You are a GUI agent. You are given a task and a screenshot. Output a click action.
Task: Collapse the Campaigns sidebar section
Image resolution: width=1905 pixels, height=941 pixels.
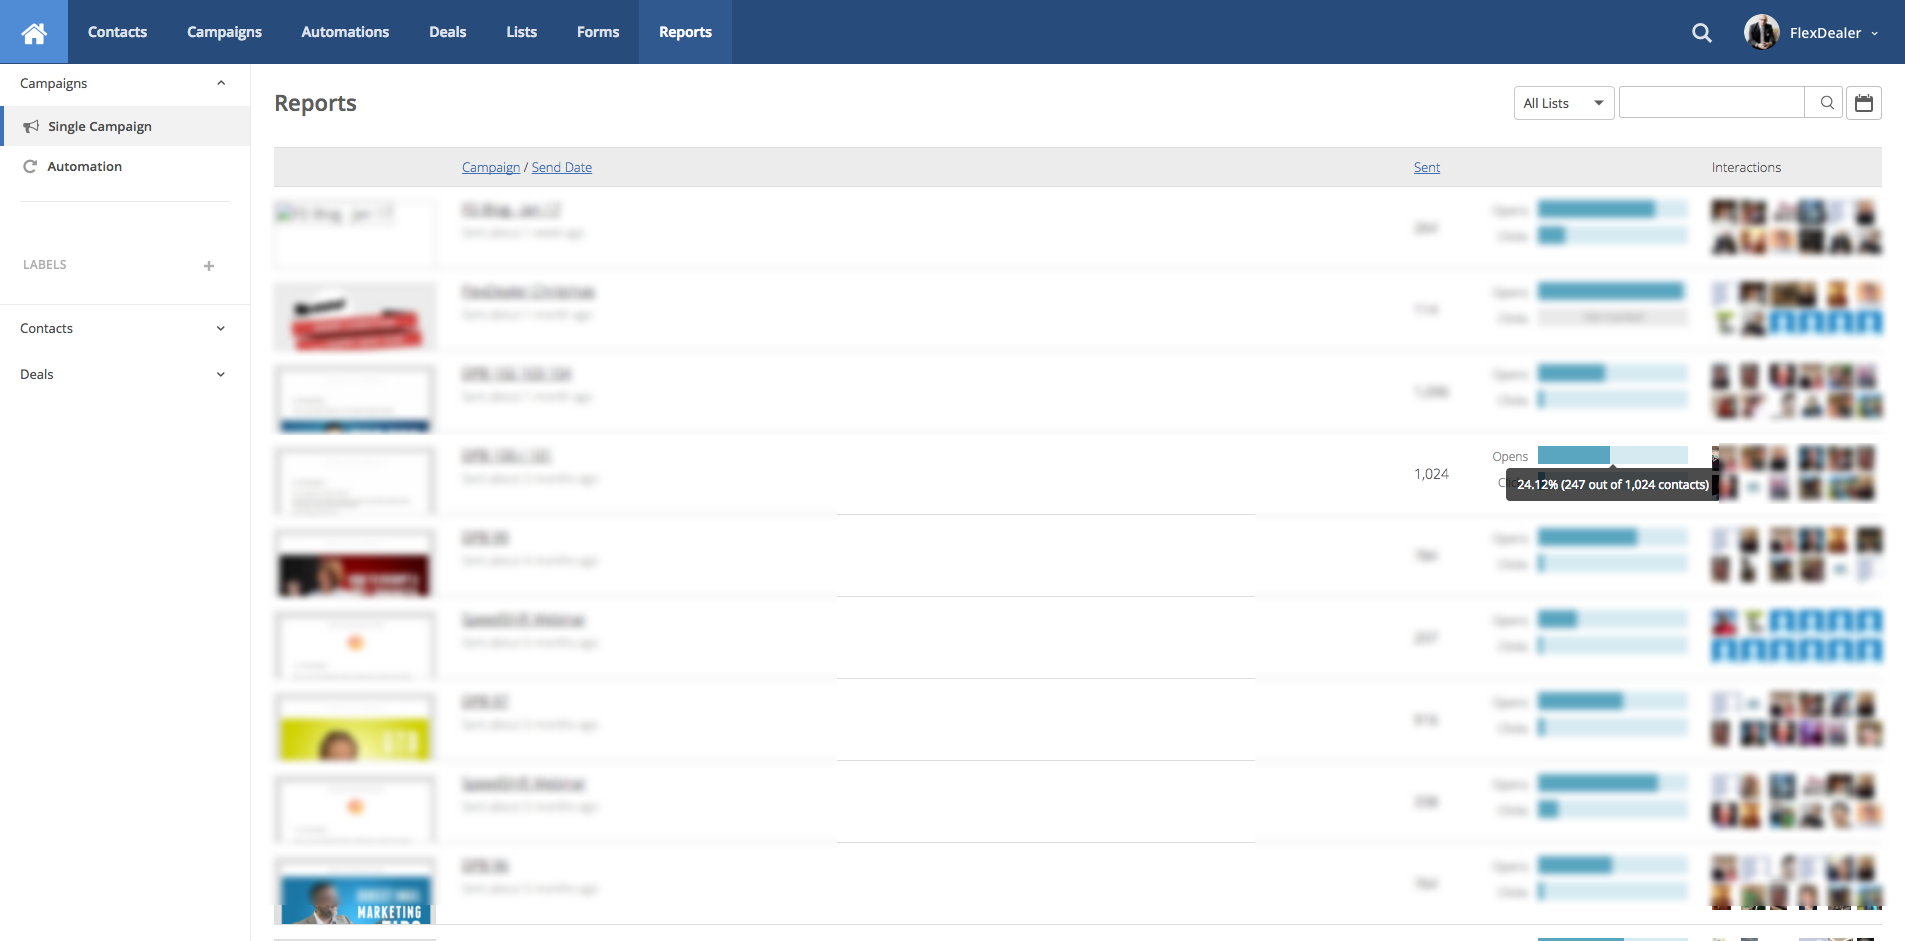(x=221, y=83)
